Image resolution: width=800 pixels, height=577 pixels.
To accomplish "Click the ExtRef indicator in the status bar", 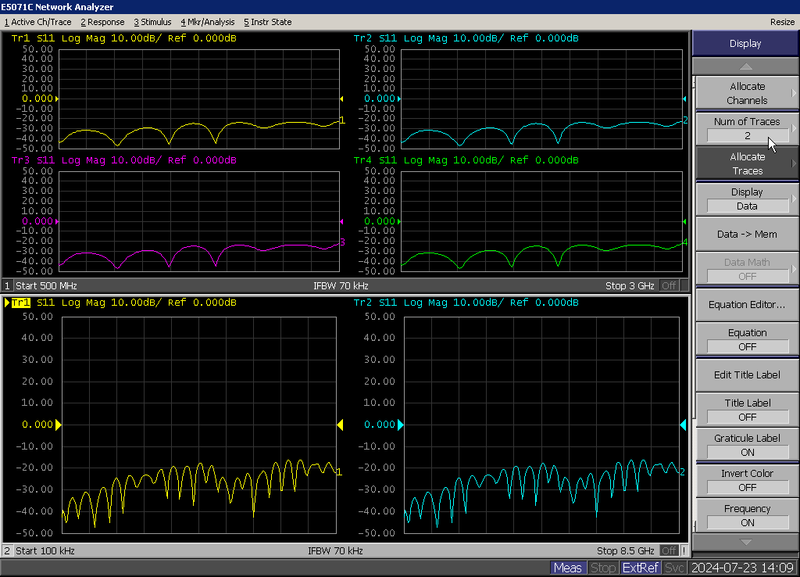I will pyautogui.click(x=640, y=568).
